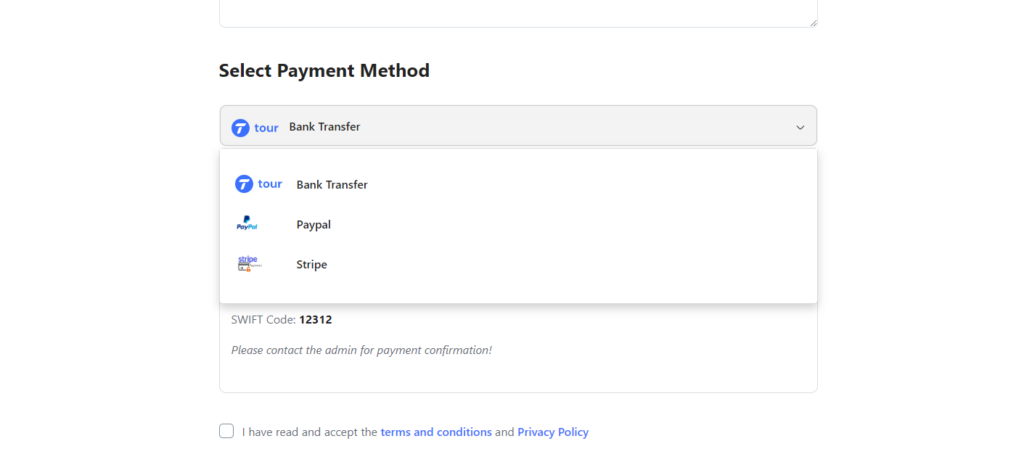Pick the Stripe payment option
1024x457 pixels.
[x=519, y=264]
